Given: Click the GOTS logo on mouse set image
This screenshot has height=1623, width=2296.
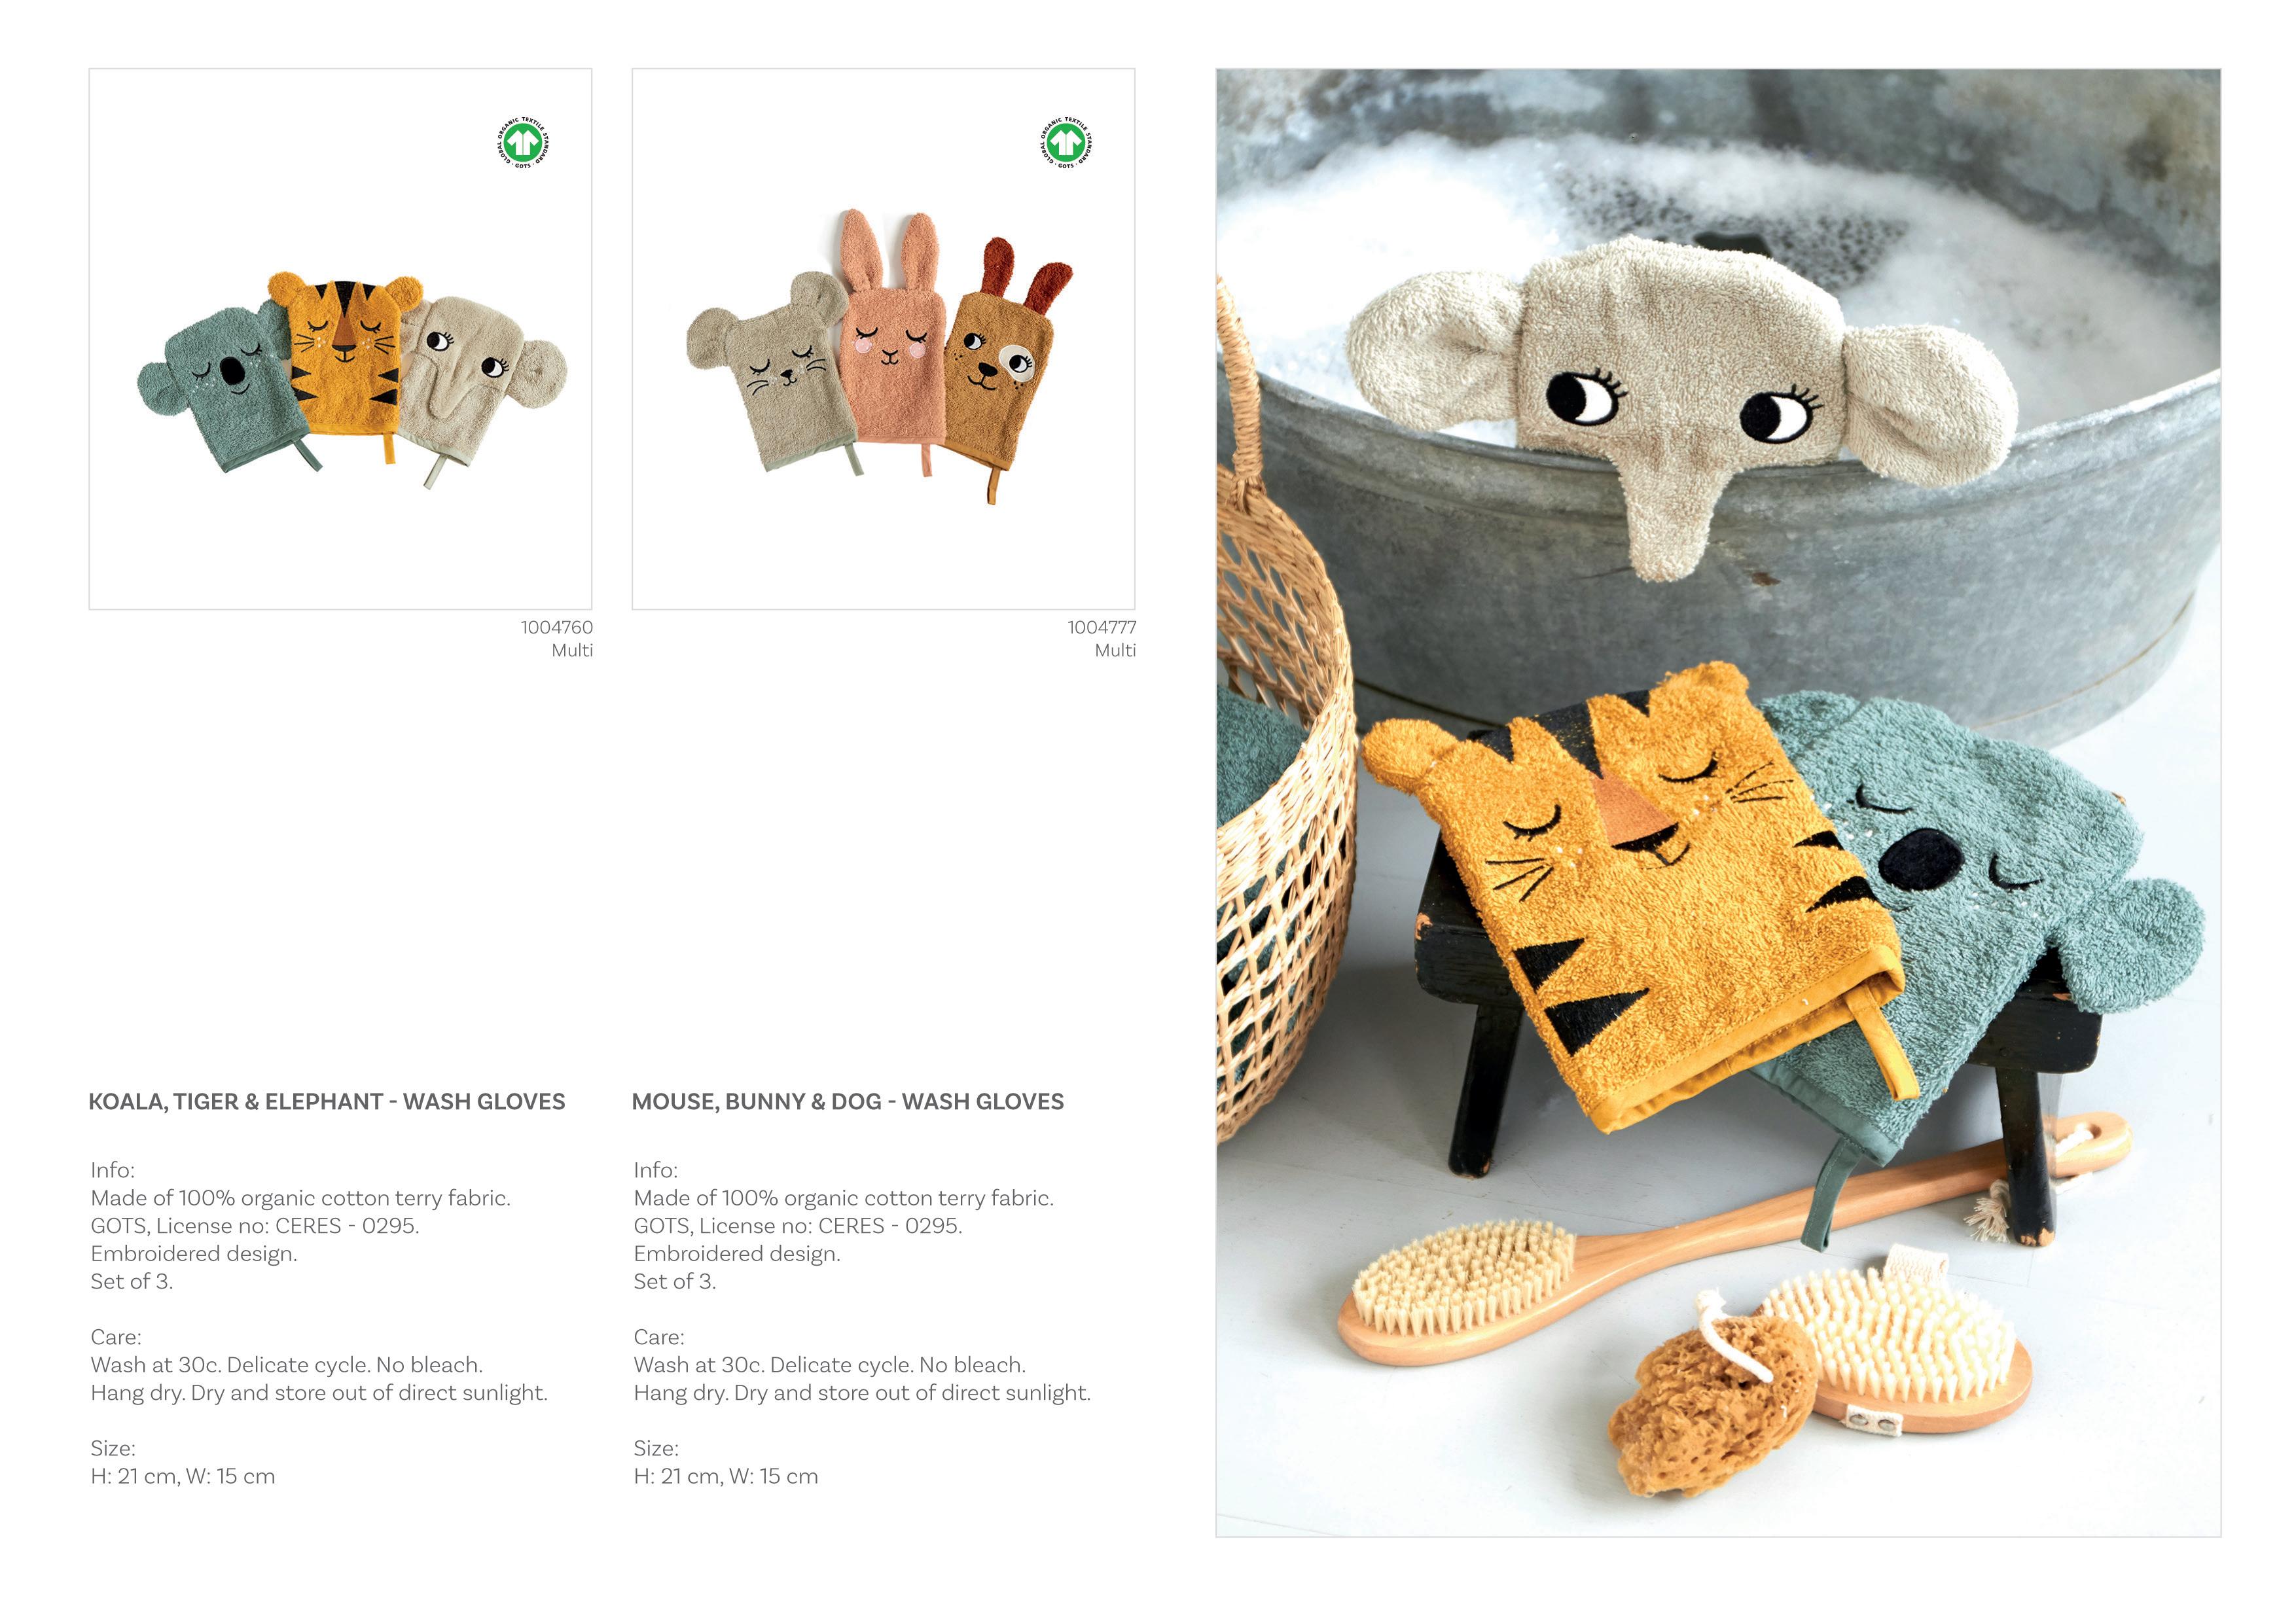Looking at the screenshot, I should (1066, 143).
